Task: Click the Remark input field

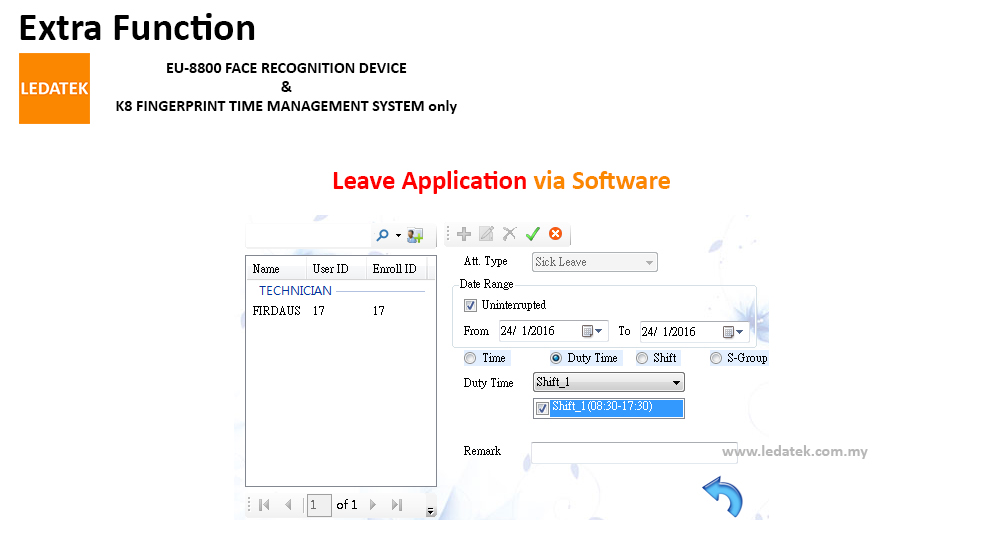Action: tap(634, 452)
